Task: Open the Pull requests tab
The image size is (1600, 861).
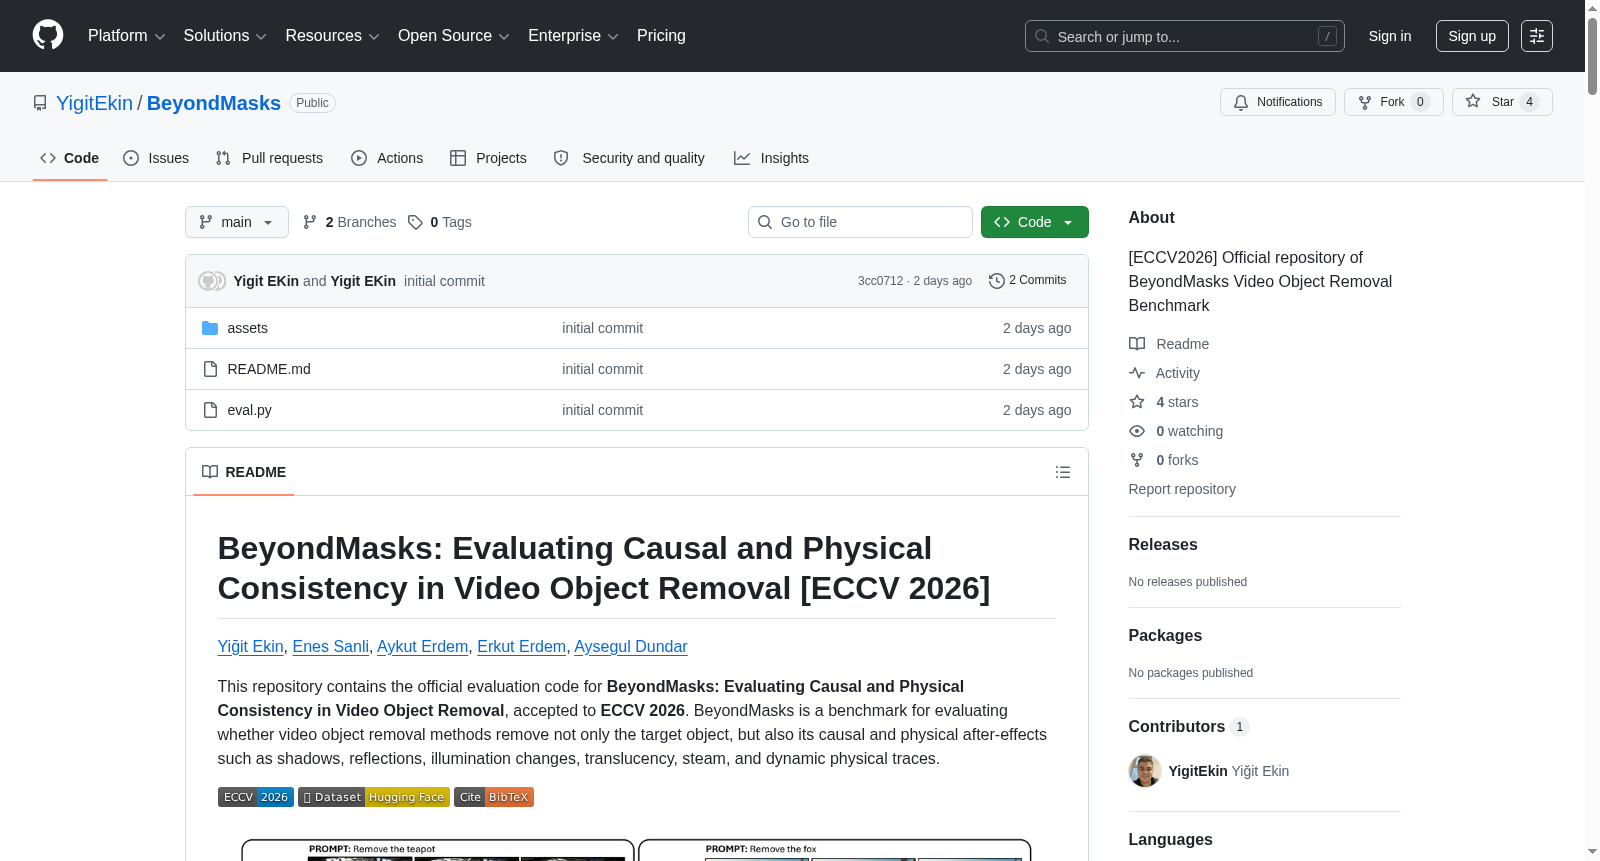Action: [269, 158]
